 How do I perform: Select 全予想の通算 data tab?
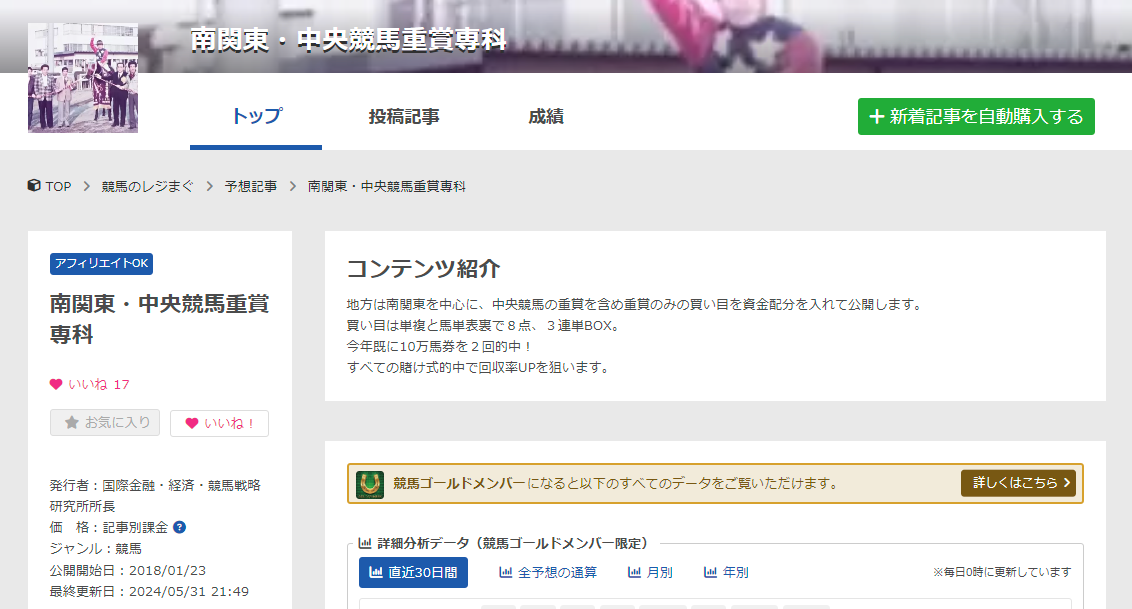(548, 572)
